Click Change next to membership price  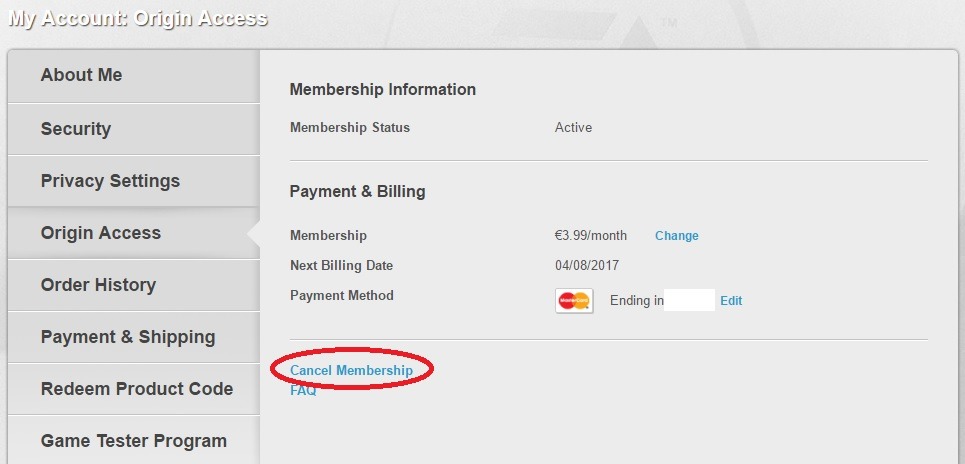[676, 236]
